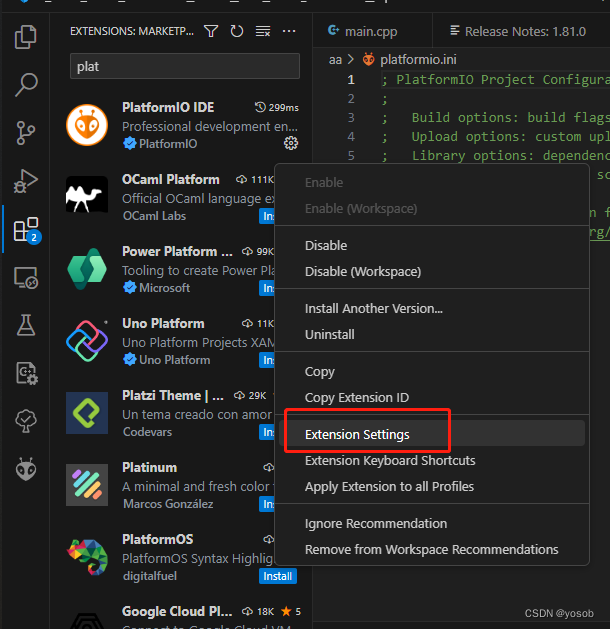Click the Library options comment line

click(x=495, y=155)
